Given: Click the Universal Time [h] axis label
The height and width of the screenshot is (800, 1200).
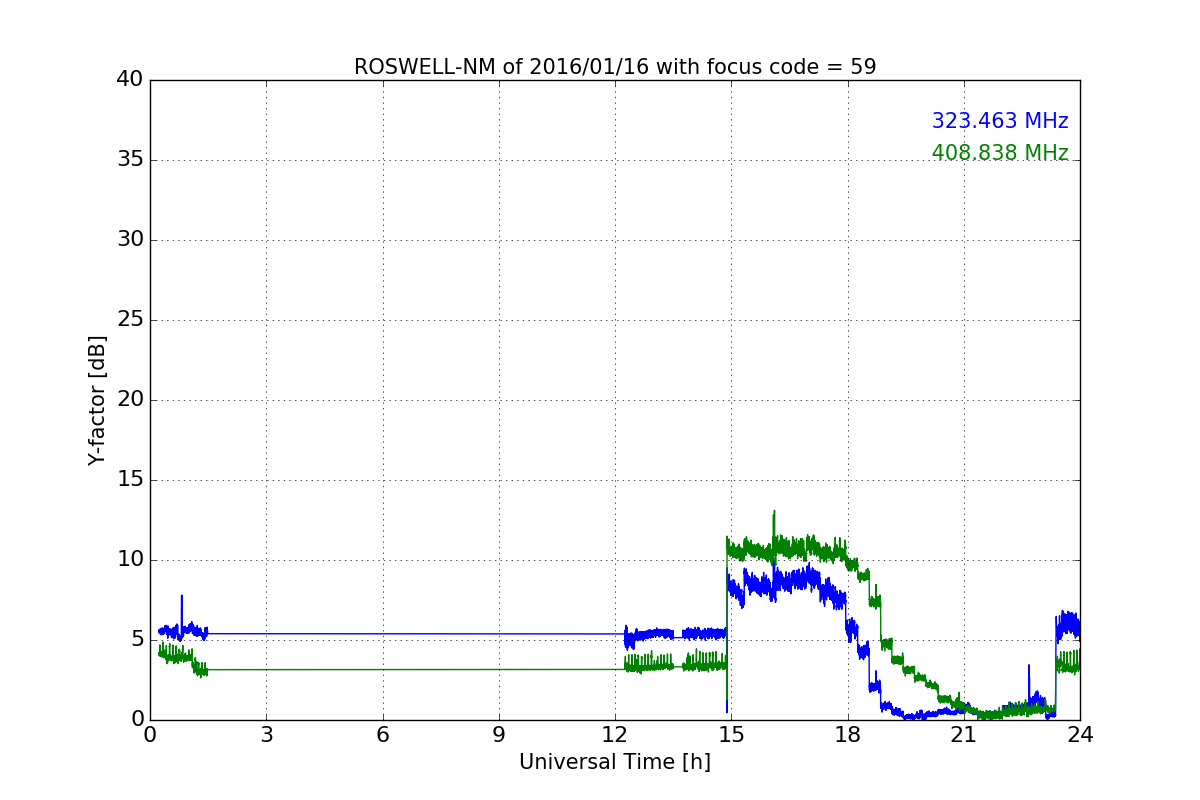Looking at the screenshot, I should [x=615, y=762].
